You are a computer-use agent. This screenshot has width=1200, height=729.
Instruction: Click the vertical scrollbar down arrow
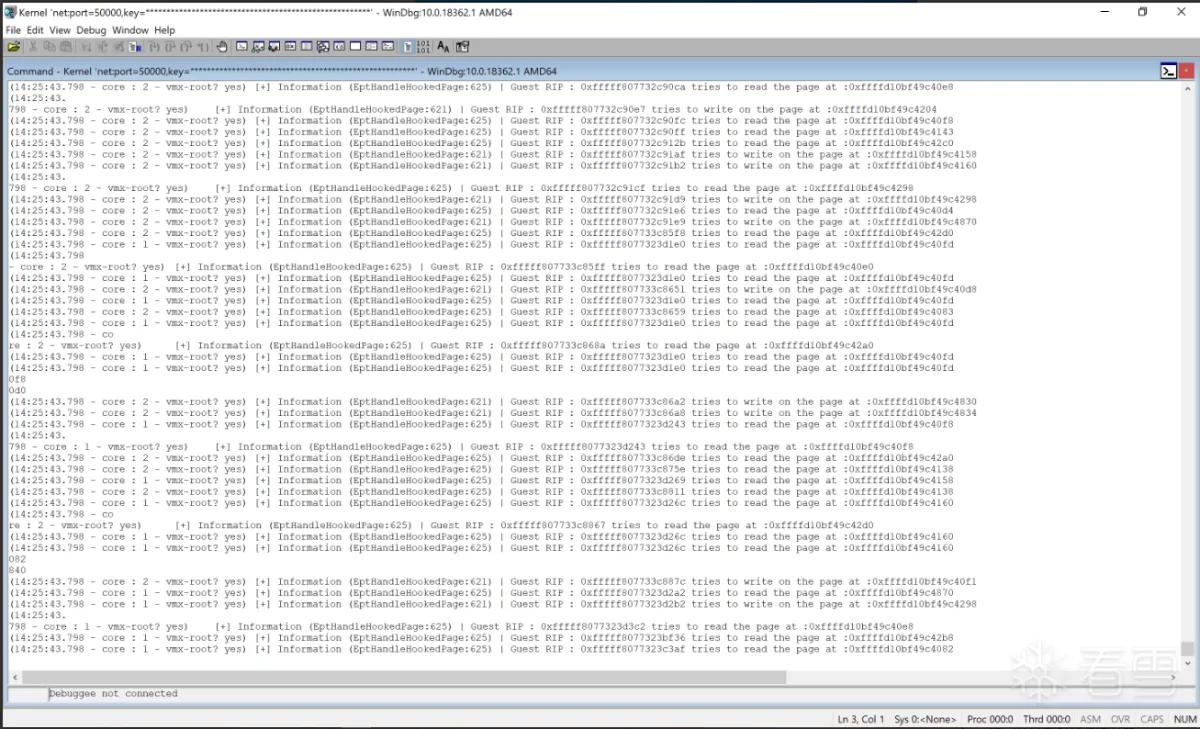(1187, 661)
